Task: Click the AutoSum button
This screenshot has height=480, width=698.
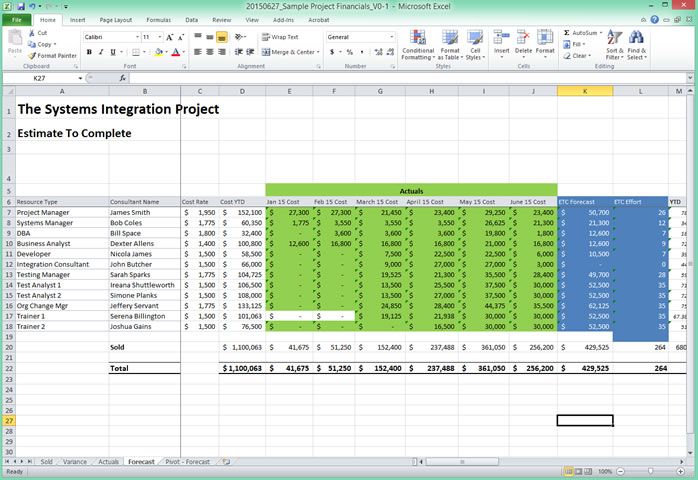Action: (x=583, y=33)
